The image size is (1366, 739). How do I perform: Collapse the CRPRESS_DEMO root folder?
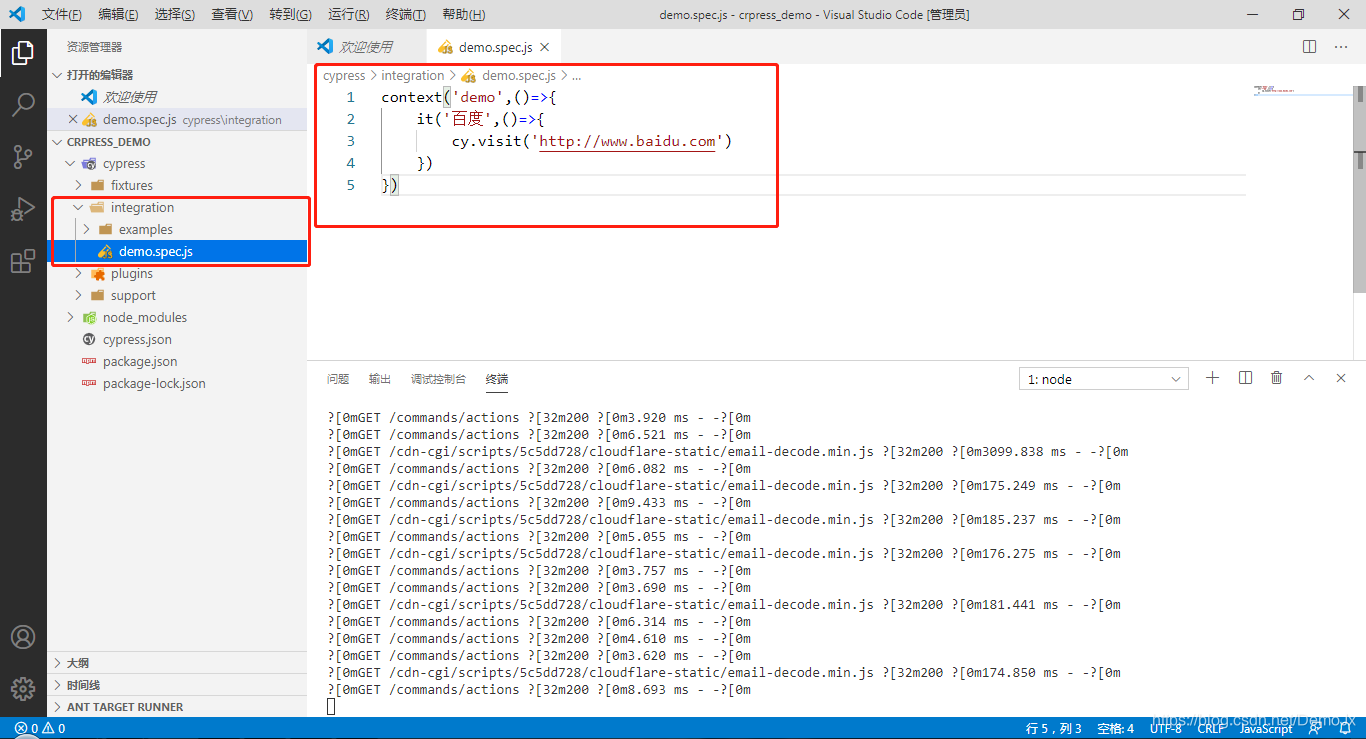pos(58,142)
